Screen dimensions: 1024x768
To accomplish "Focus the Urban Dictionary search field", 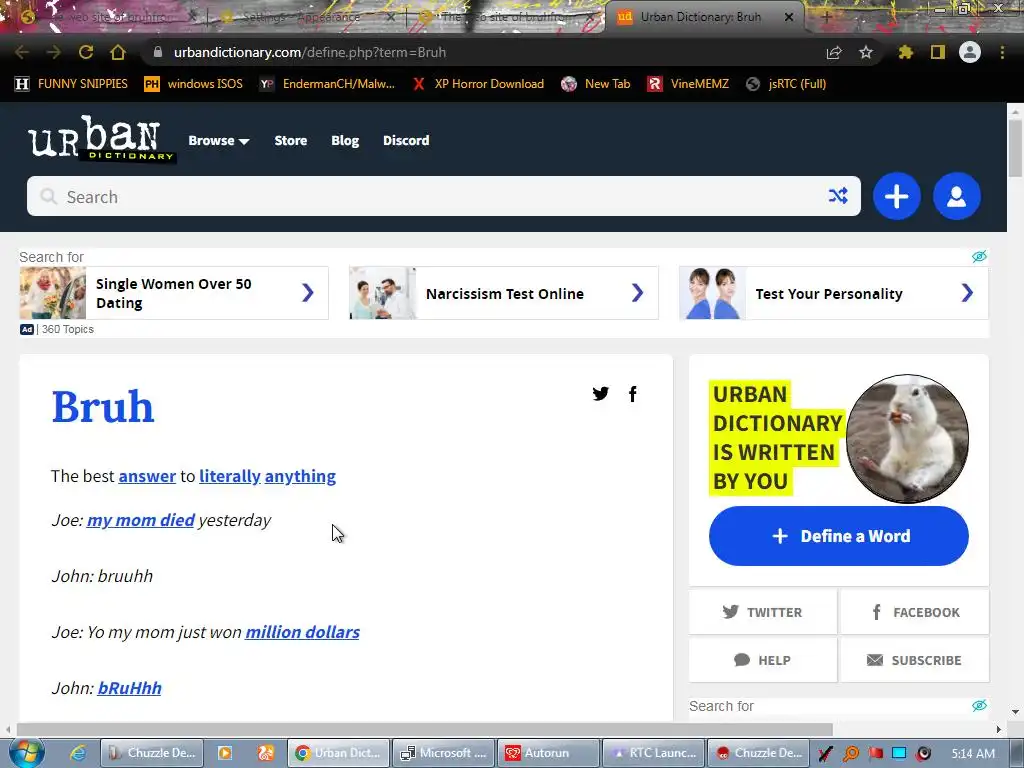I will pyautogui.click(x=443, y=196).
